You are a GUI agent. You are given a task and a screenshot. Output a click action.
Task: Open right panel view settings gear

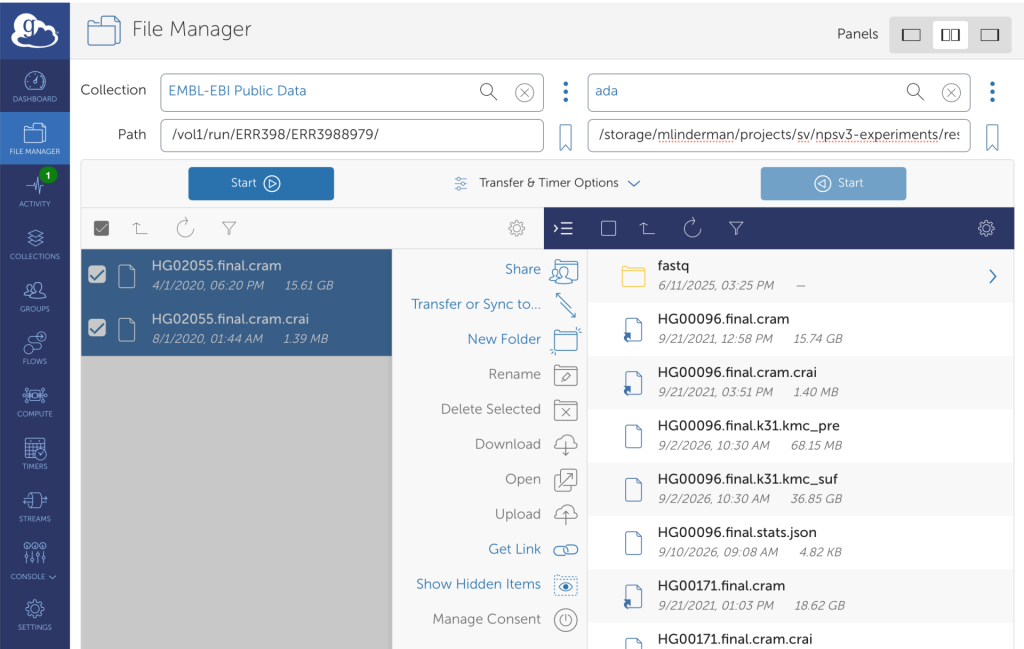point(986,228)
